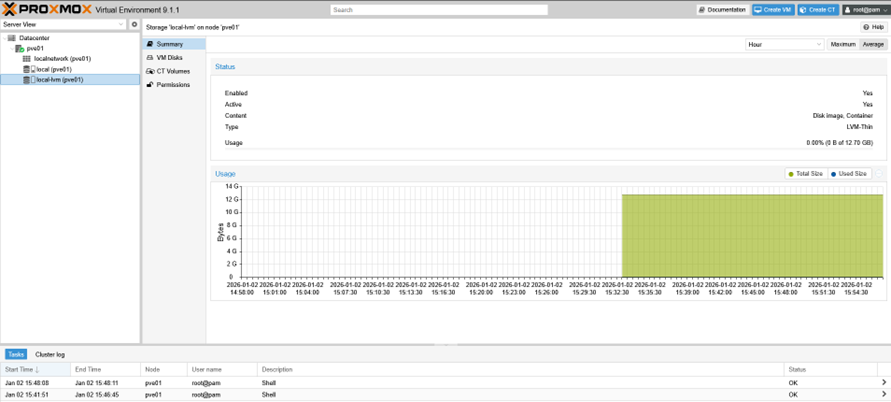Screen dimensions: 891x402
Task: Expand the first Shell task row arrow
Action: pyautogui.click(x=884, y=383)
